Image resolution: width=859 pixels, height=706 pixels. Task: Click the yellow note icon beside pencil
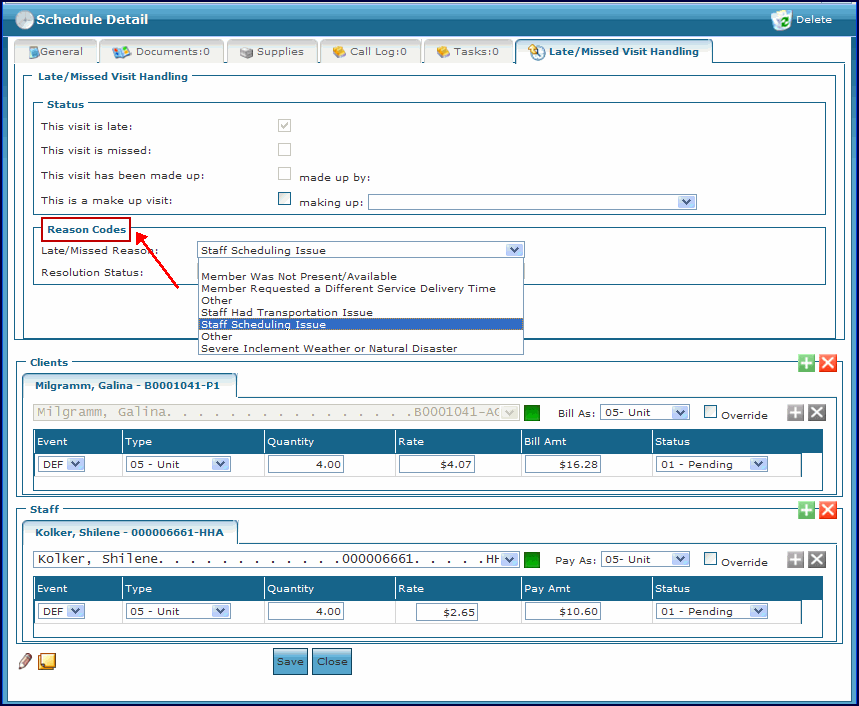click(x=47, y=661)
